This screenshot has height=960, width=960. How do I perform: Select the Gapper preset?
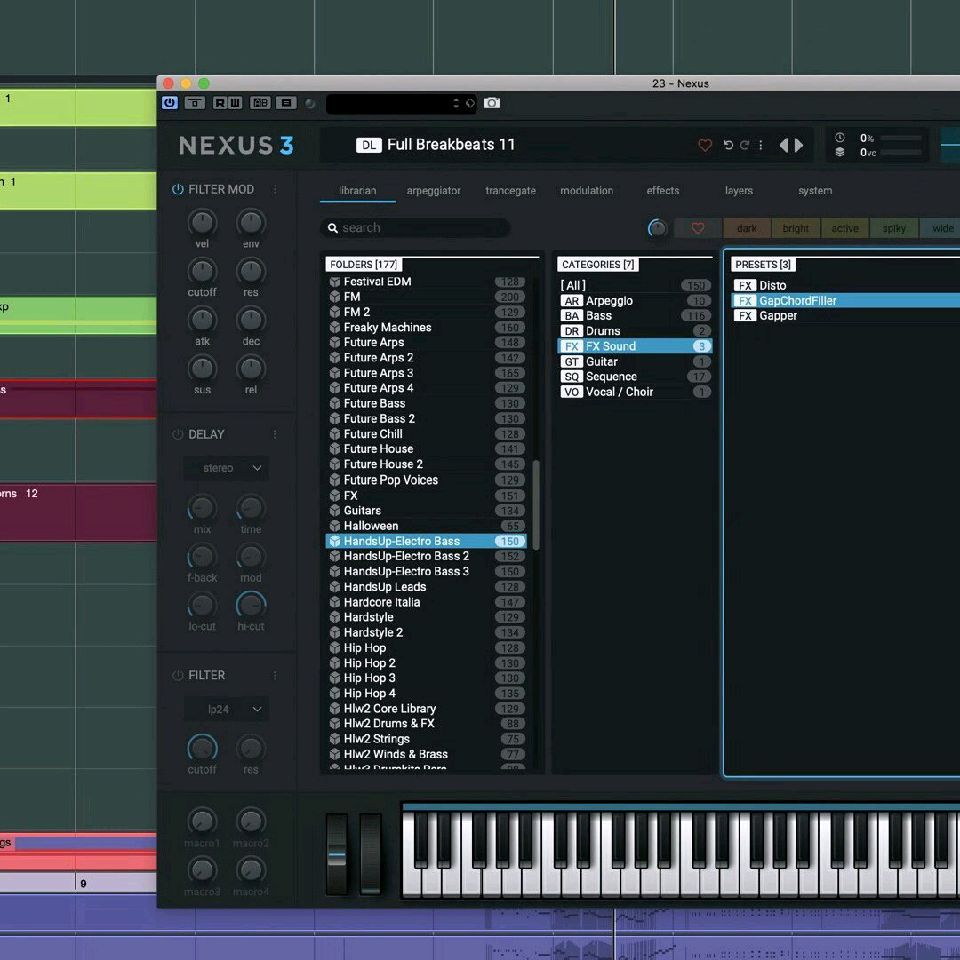(x=777, y=316)
